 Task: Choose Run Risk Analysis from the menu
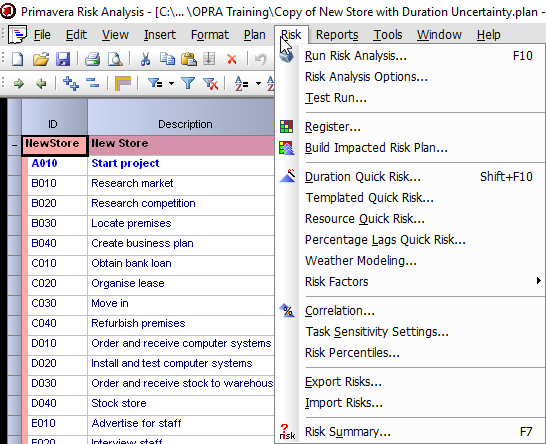click(x=409, y=56)
